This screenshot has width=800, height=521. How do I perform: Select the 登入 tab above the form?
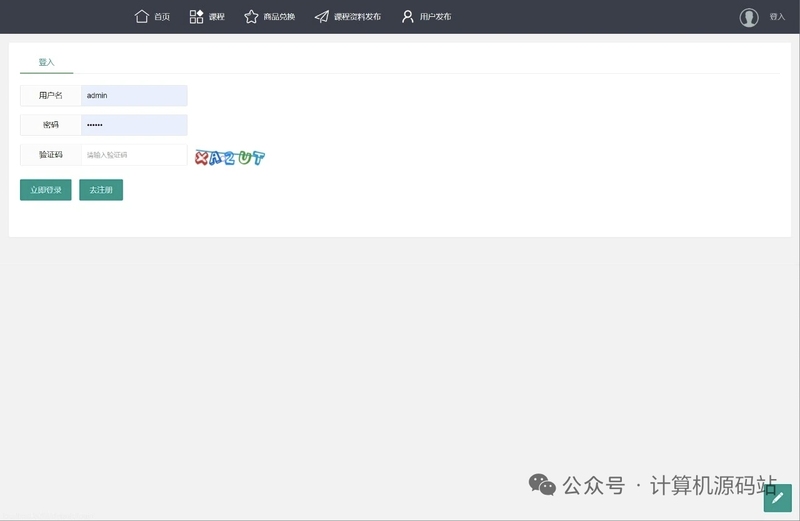[x=46, y=62]
